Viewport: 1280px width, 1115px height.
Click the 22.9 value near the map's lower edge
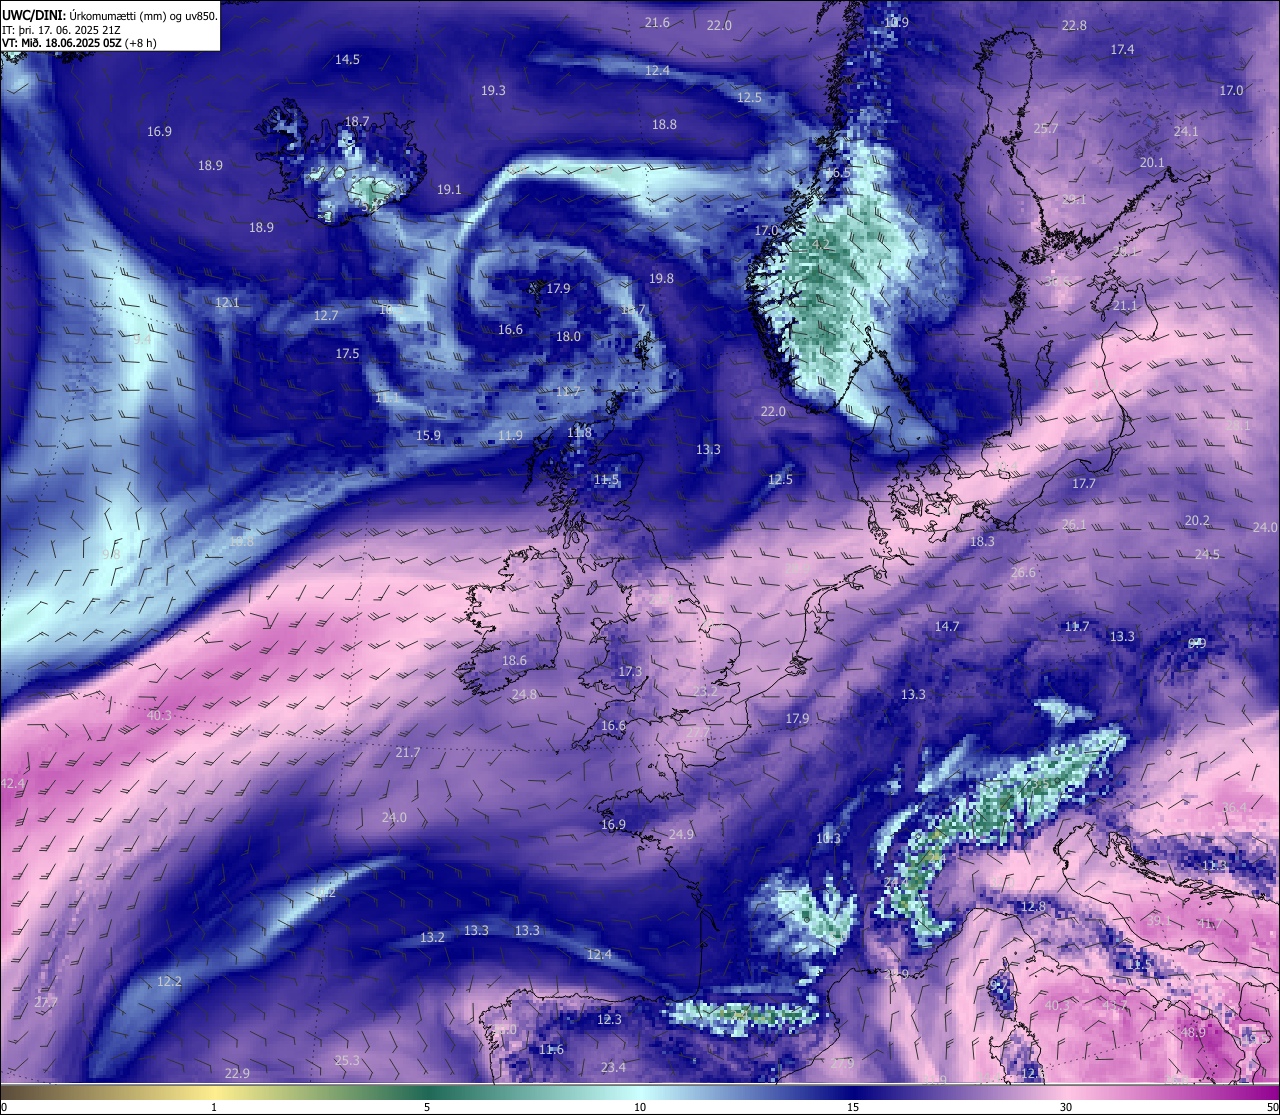[237, 1073]
